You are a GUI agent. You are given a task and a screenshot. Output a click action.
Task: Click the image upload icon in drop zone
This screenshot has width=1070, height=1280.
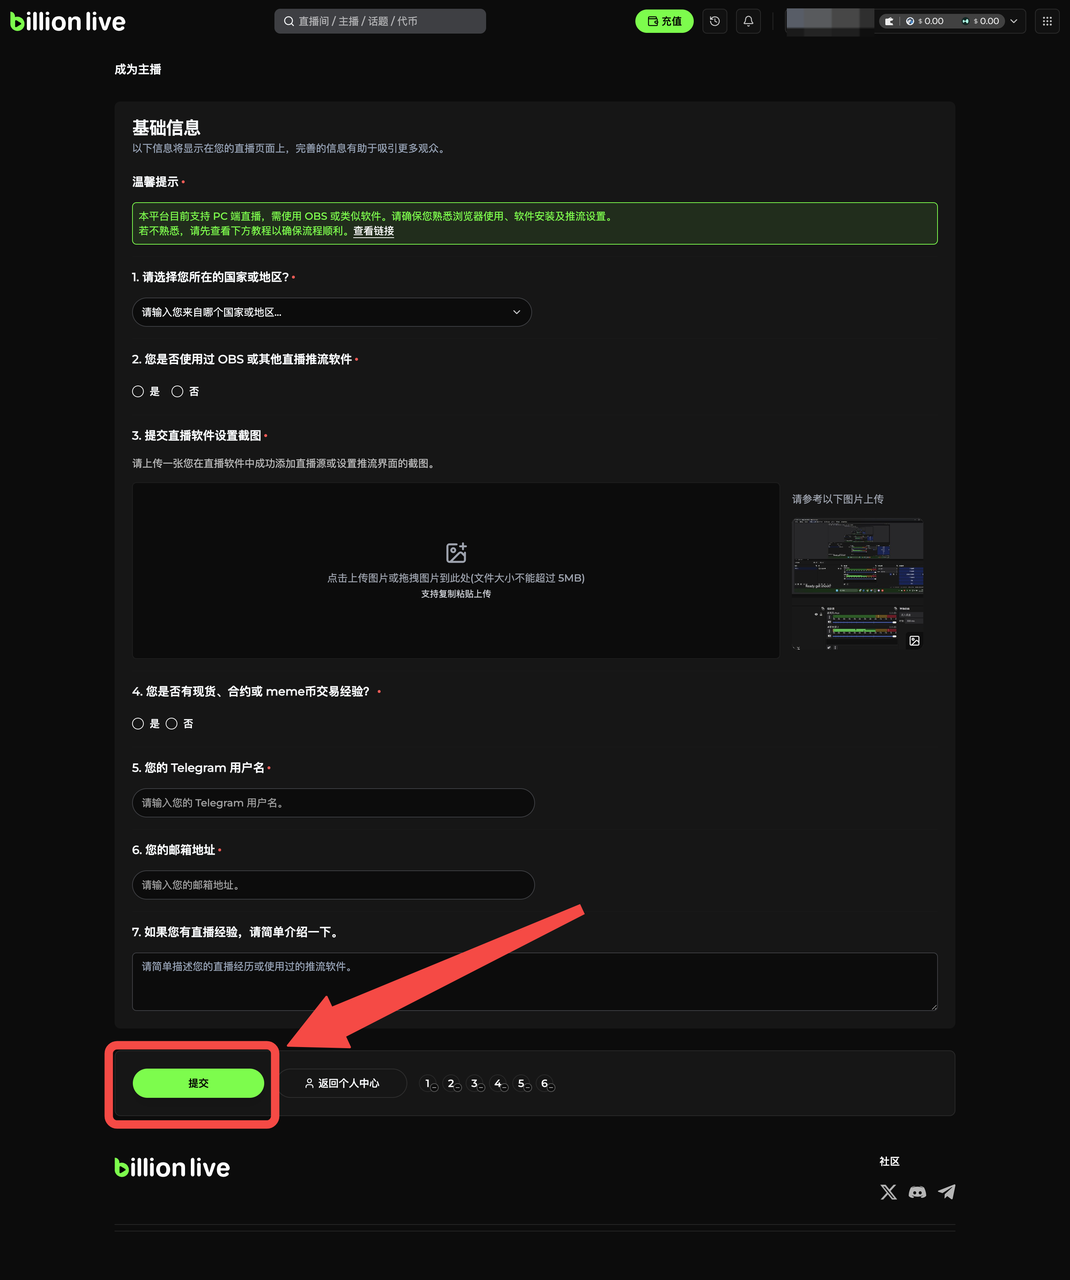tap(456, 553)
